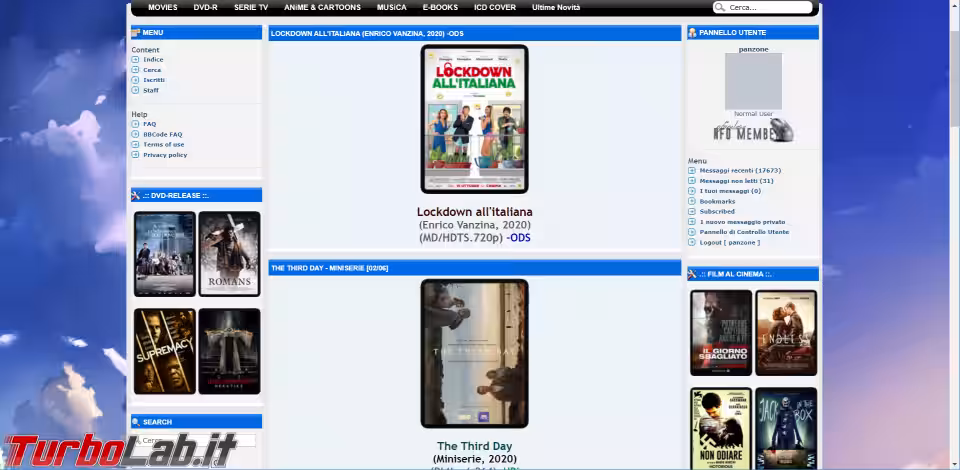Open Messaggi non letti (31)
Screen dimensions: 960x470
737,181
